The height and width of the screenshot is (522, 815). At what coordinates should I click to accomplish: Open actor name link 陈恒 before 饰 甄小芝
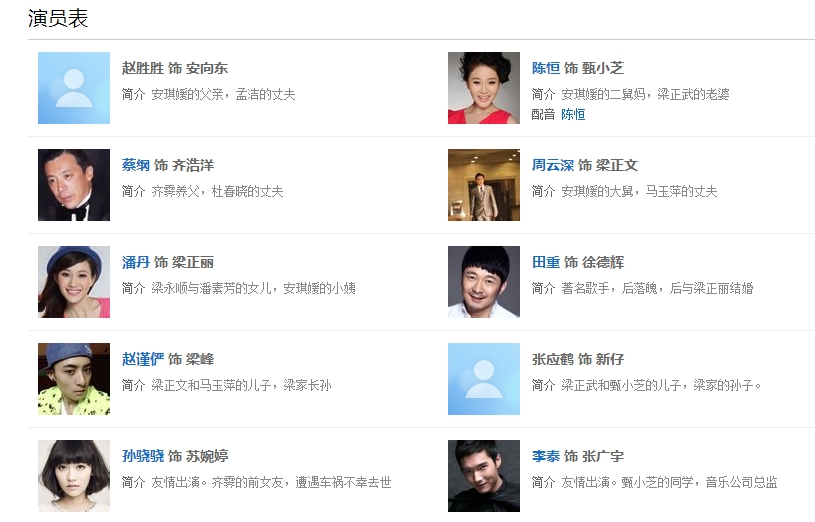click(x=546, y=68)
